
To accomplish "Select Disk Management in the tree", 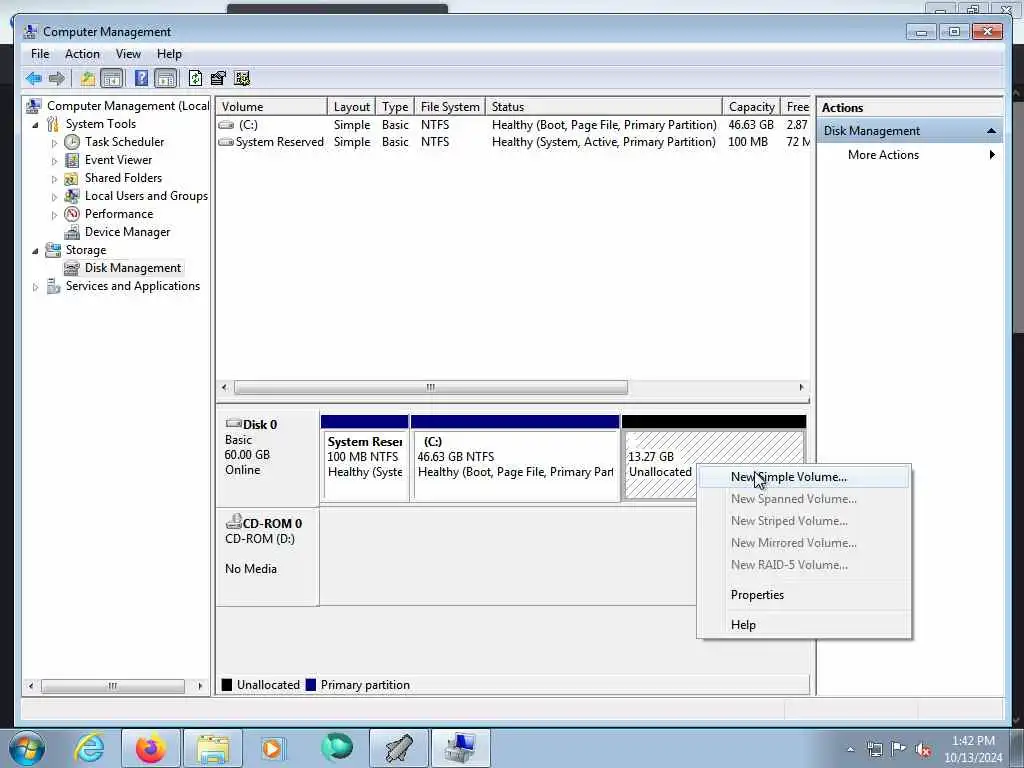I will (x=133, y=268).
